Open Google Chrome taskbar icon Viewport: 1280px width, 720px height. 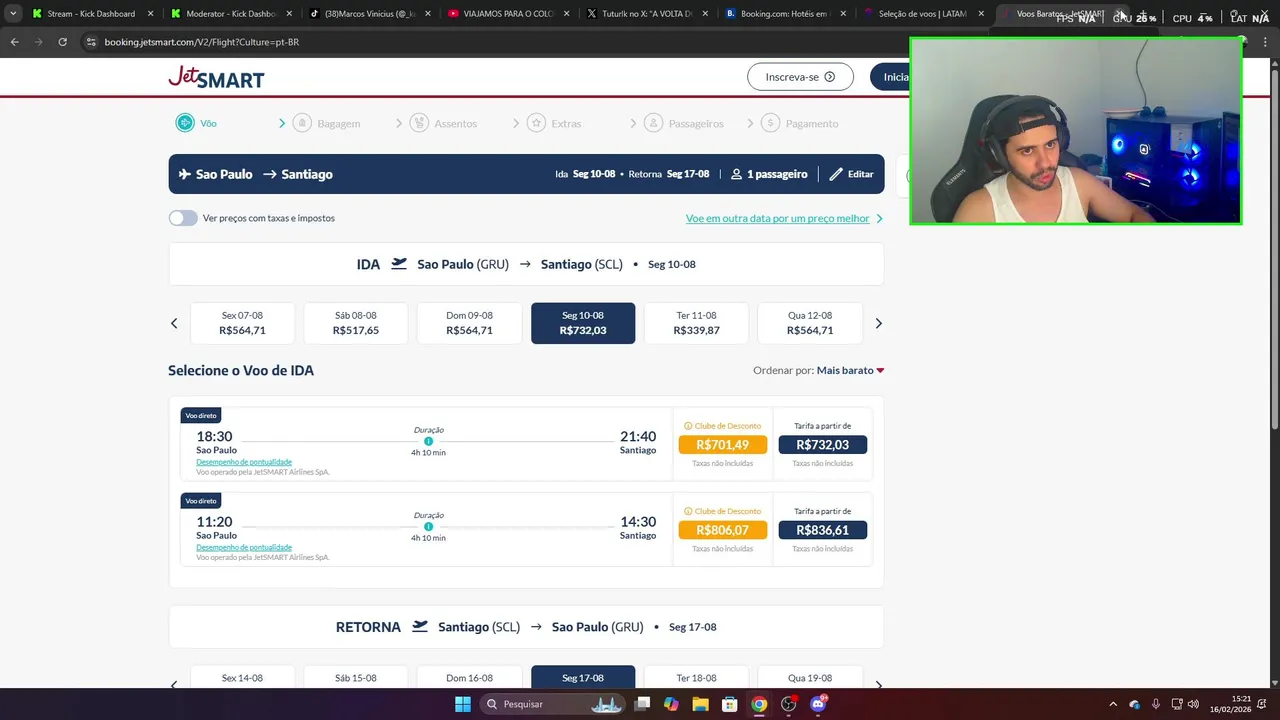pyautogui.click(x=759, y=704)
